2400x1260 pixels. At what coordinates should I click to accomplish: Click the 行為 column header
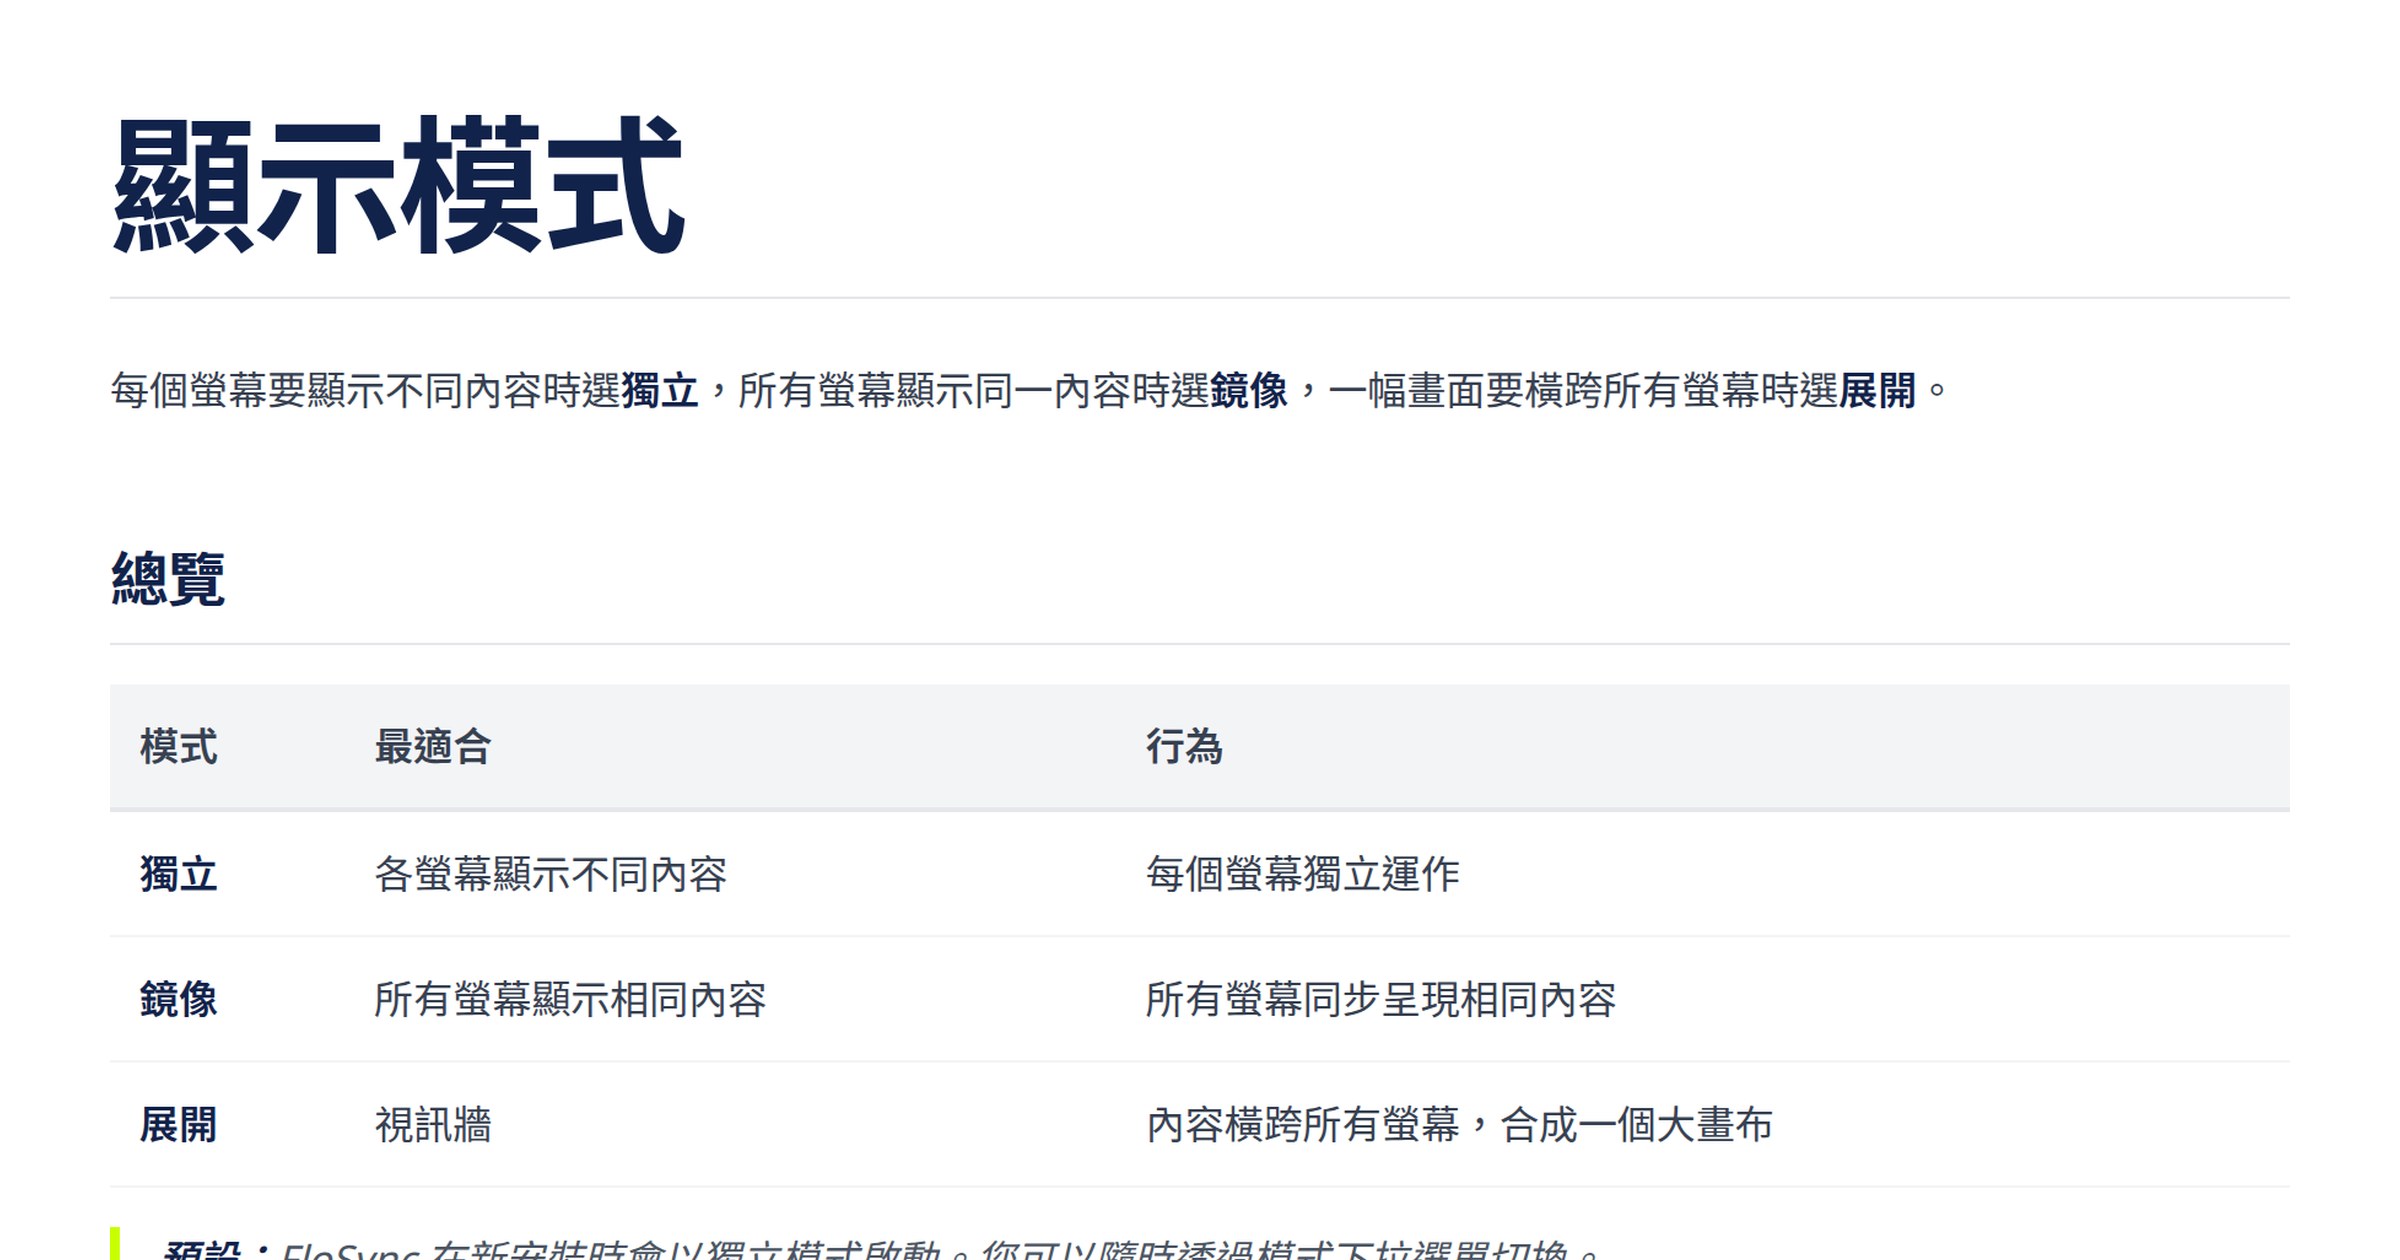(x=1184, y=747)
